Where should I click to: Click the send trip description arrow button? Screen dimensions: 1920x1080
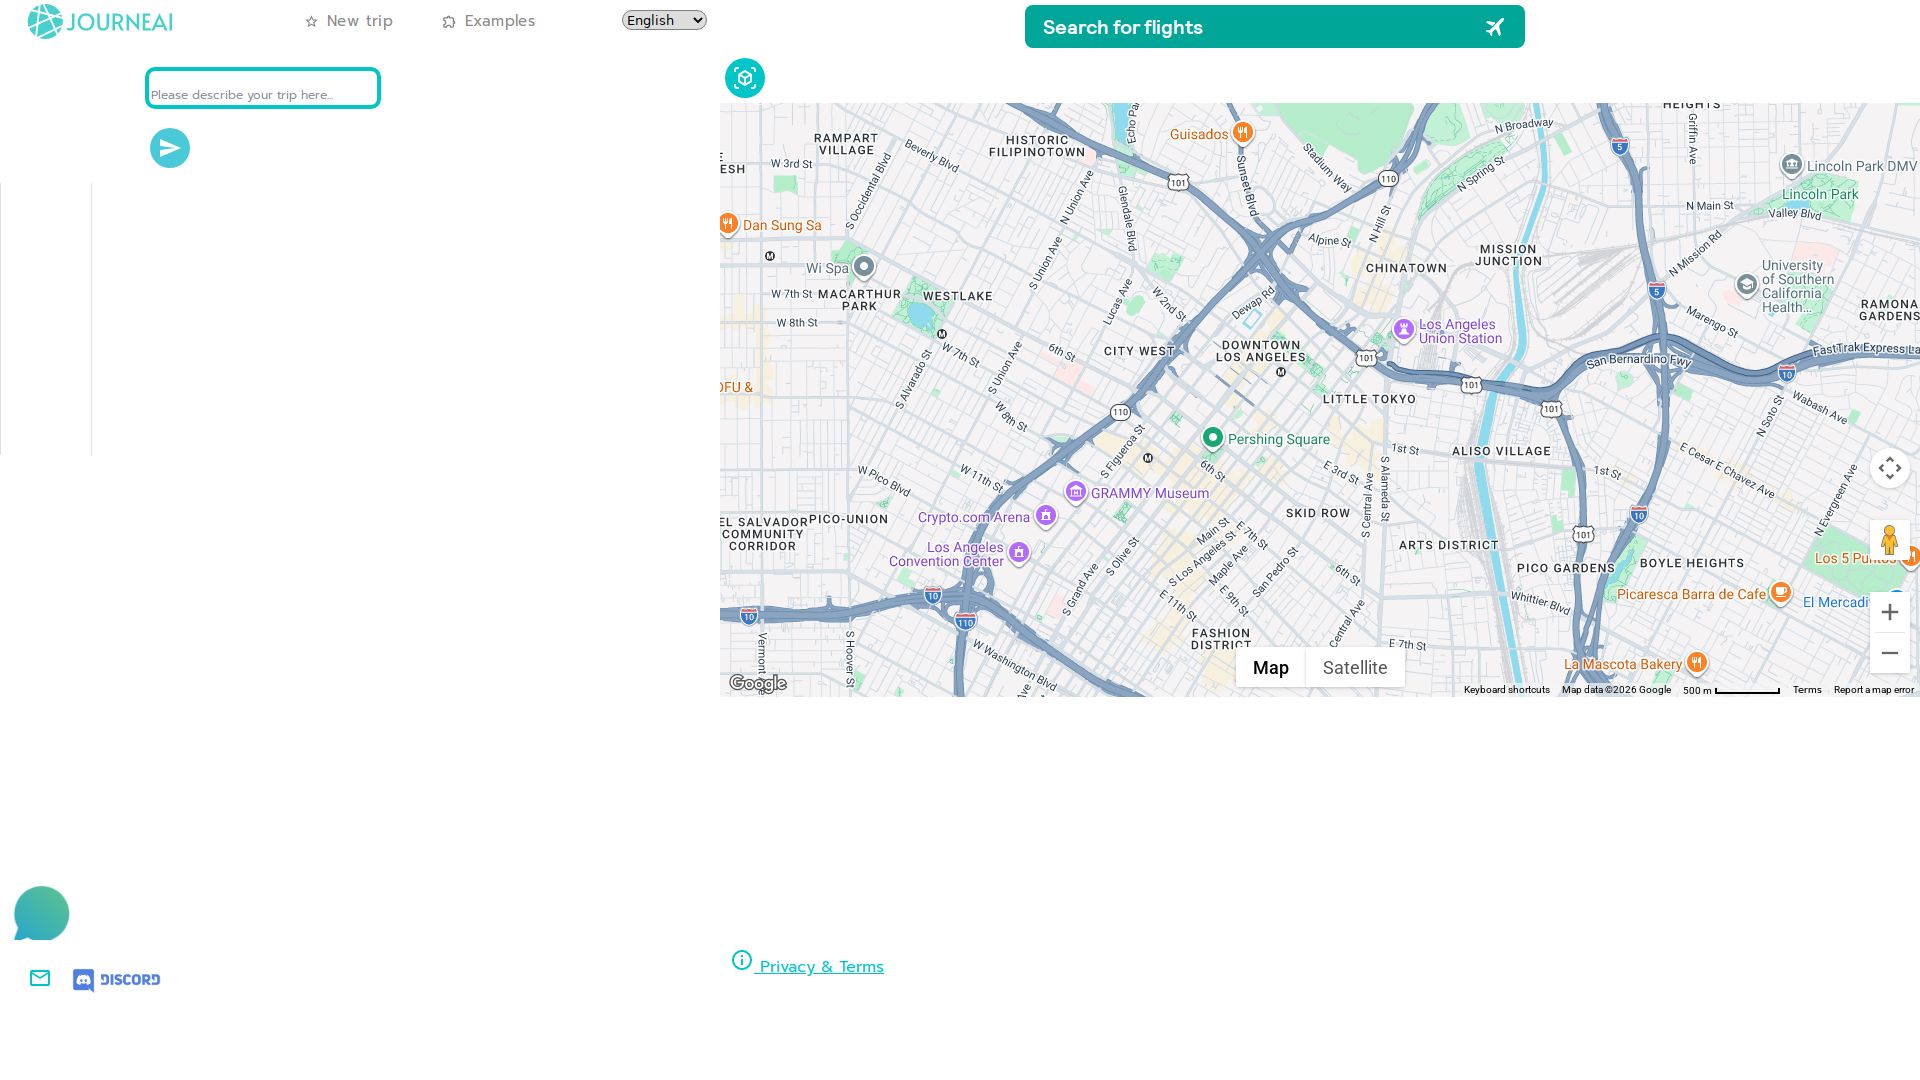170,148
